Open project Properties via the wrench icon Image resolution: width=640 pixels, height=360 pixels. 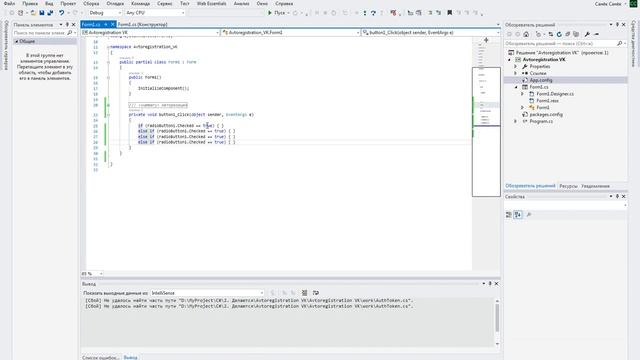coord(587,34)
